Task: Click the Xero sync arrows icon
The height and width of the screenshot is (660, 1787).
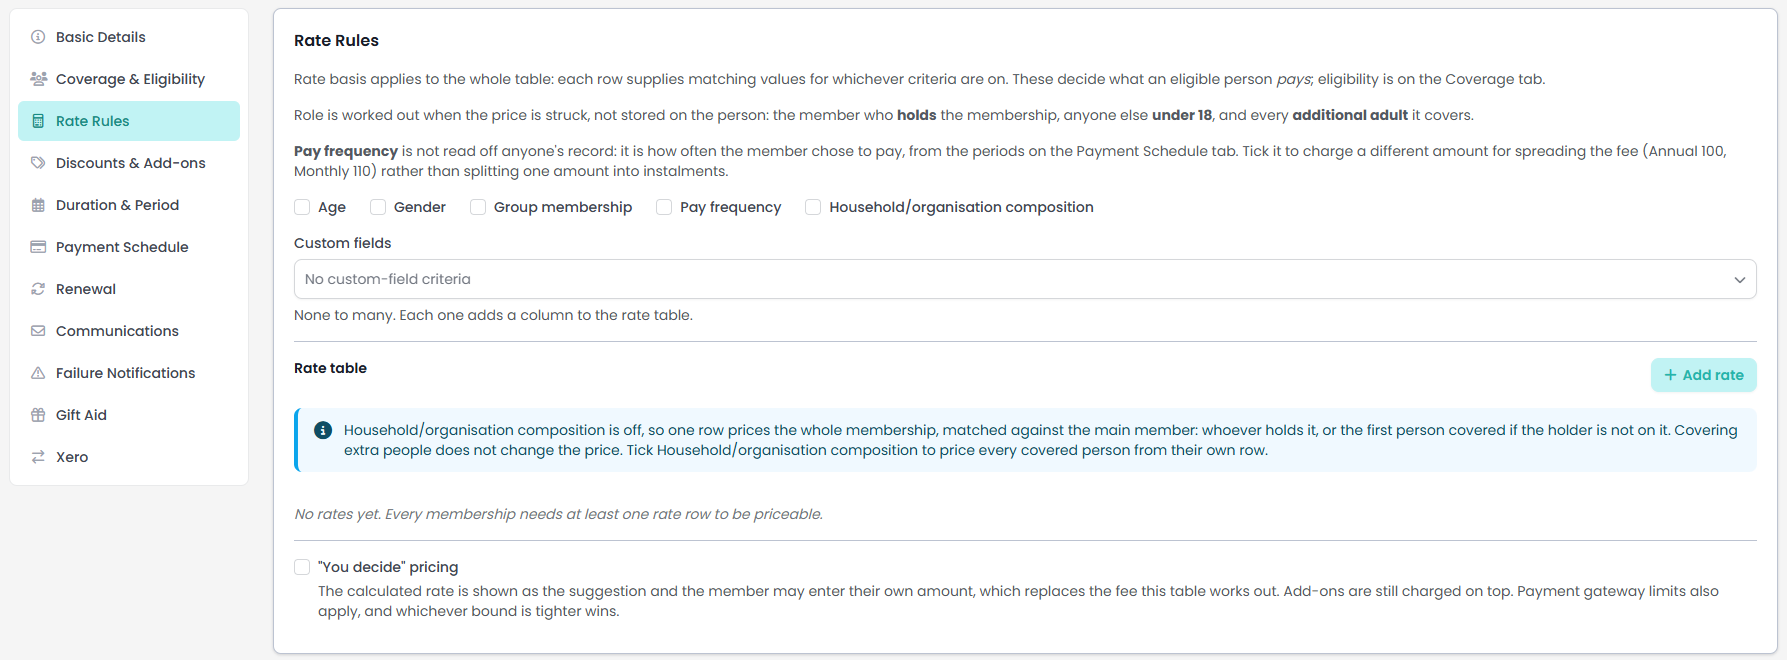Action: pos(38,457)
